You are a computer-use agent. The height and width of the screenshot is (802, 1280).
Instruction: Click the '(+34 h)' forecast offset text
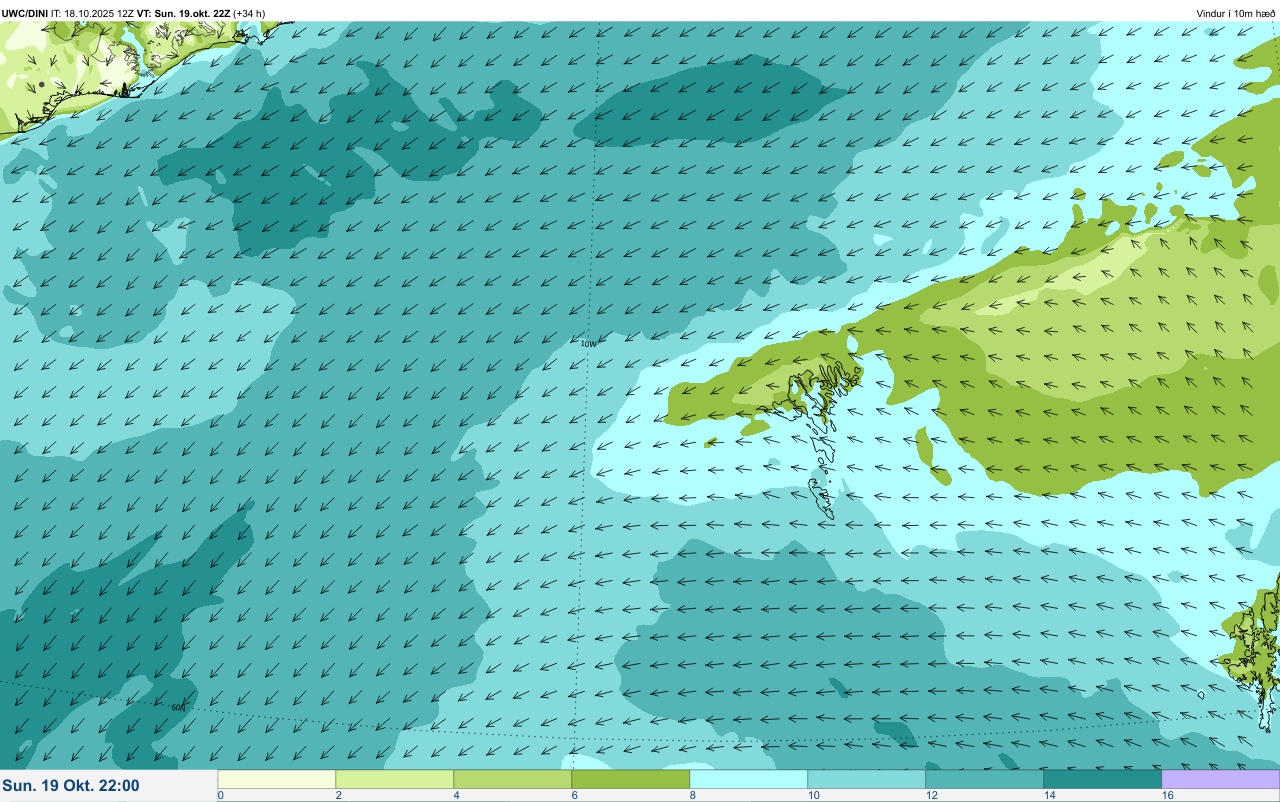coord(250,13)
